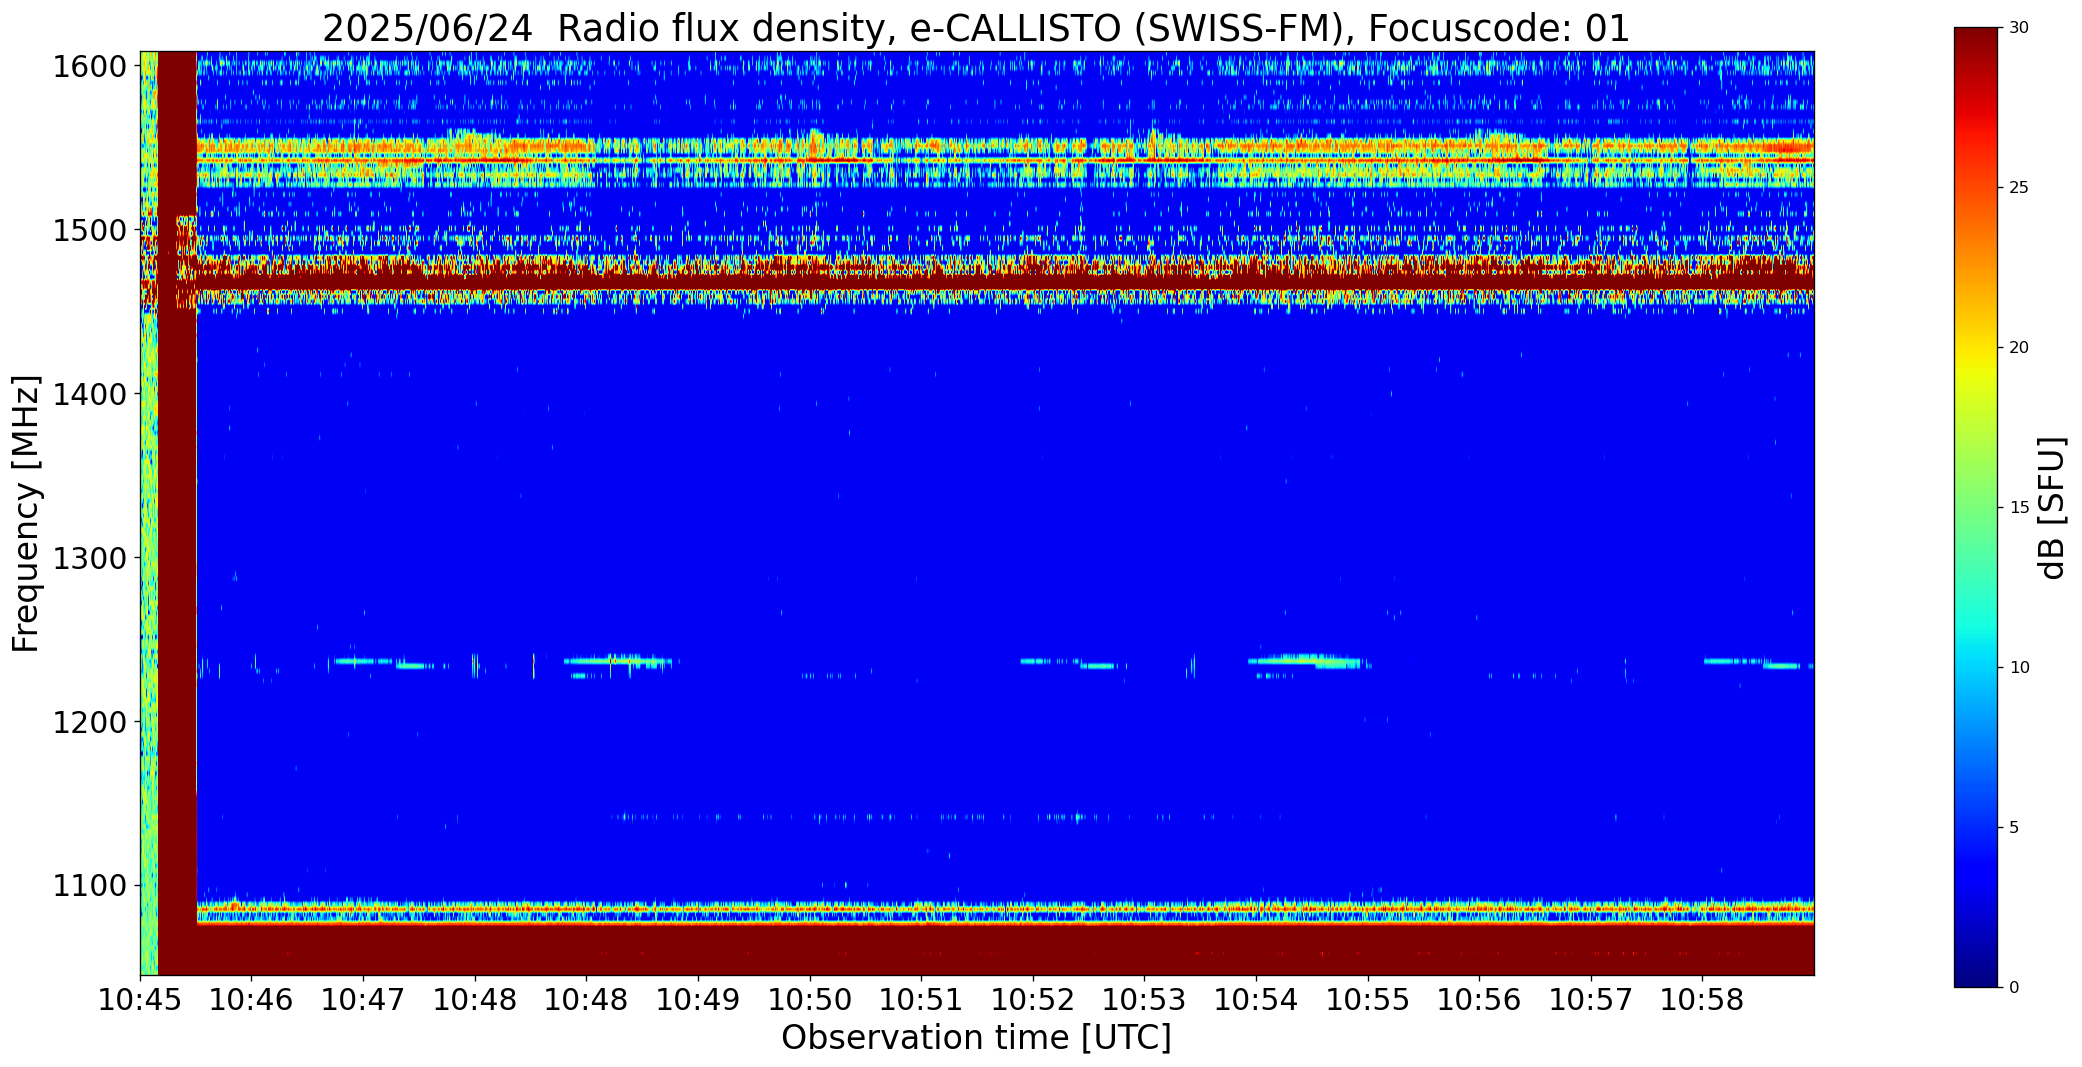Click the dark red vertical band after 10:45

point(177,513)
